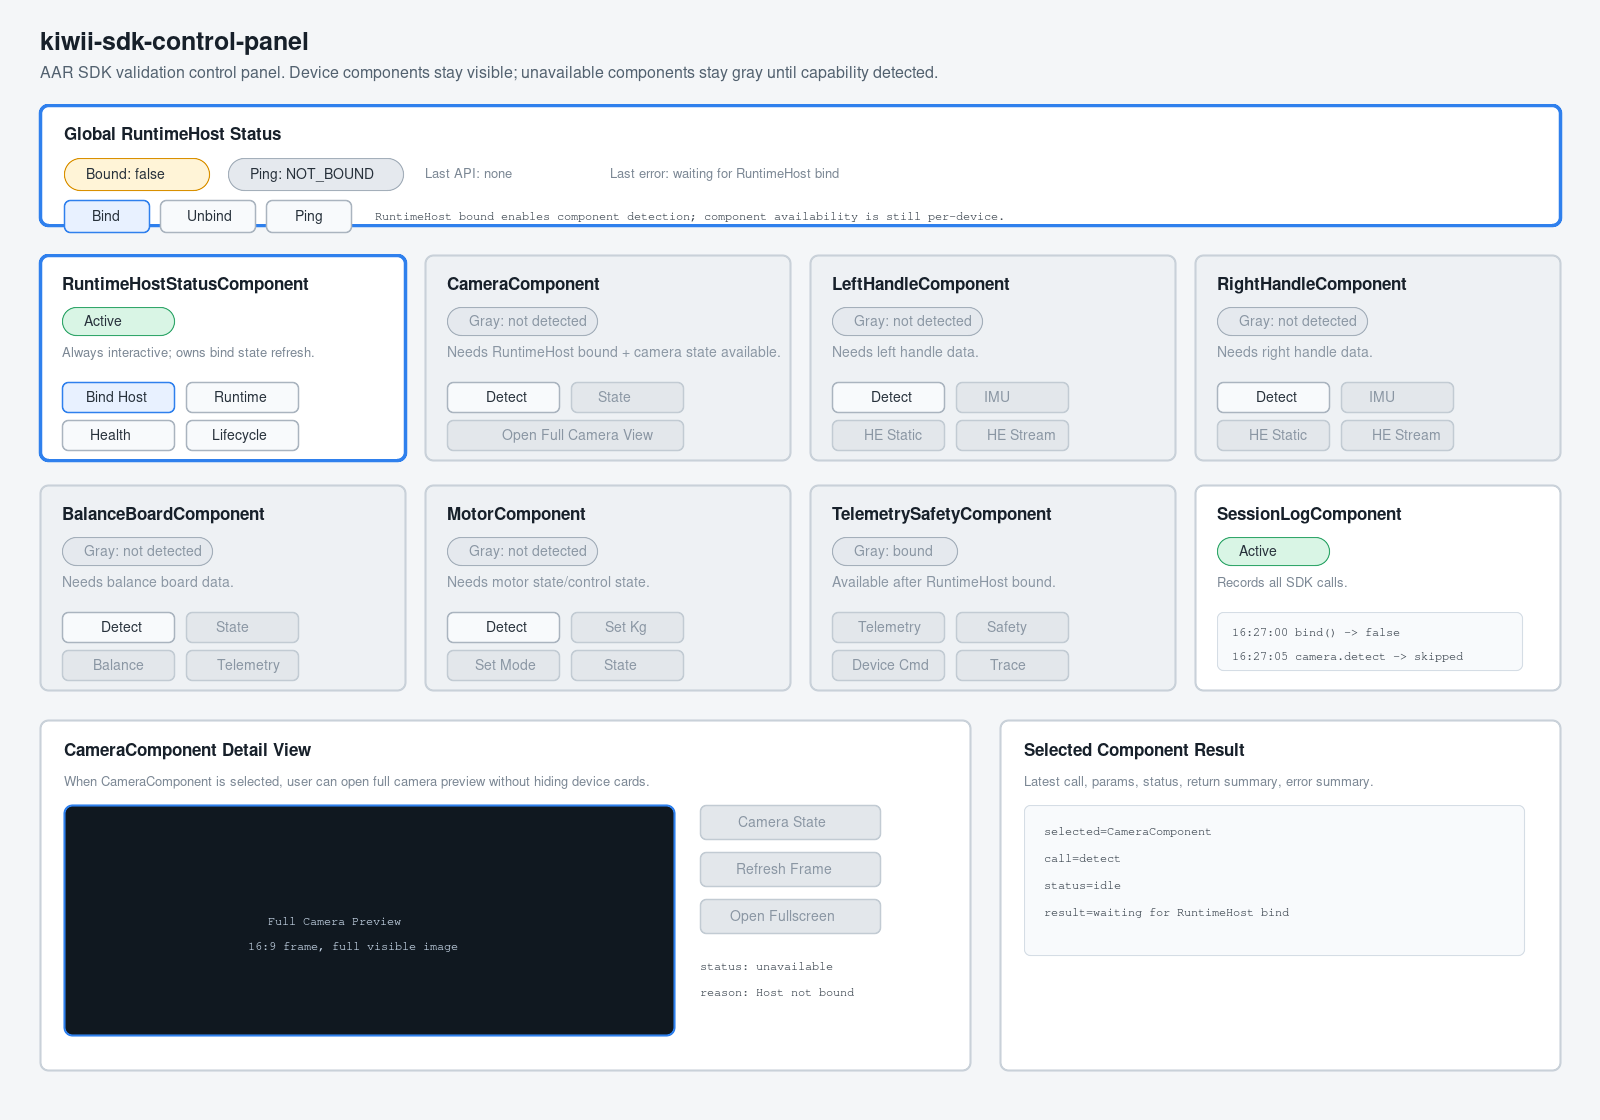
Task: Click the Active pill in RuntimeHostStatusComponent
Action: point(118,321)
